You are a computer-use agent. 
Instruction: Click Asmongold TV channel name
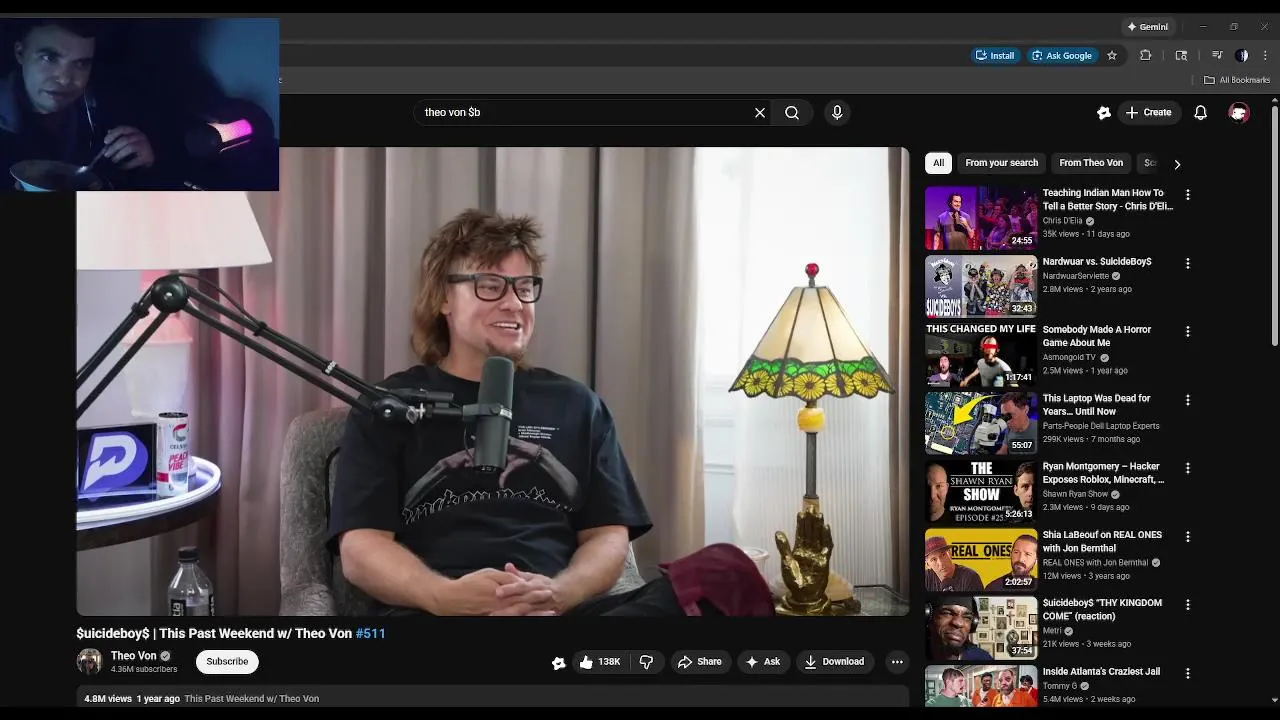1069,358
